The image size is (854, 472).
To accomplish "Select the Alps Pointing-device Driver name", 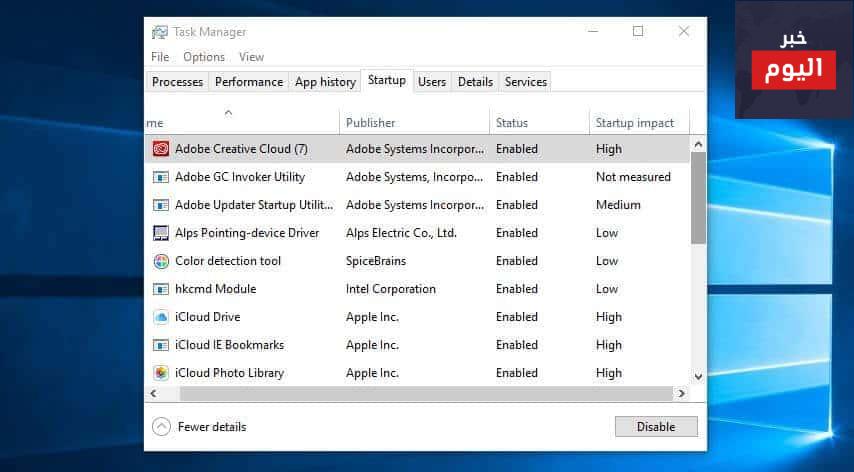I will point(247,233).
